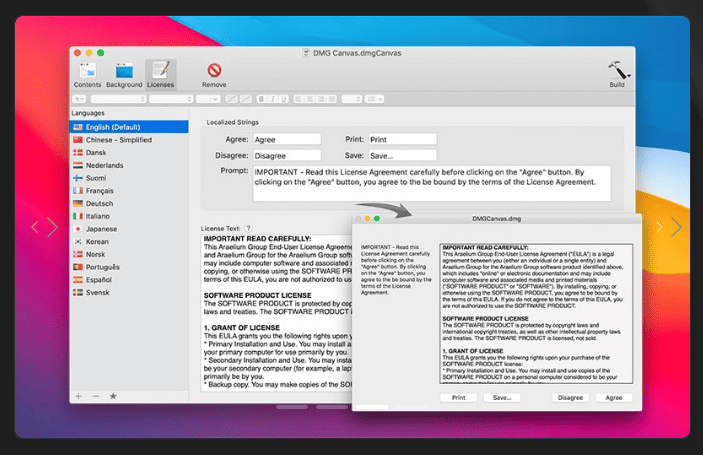The width and height of the screenshot is (703, 455).
Task: Click the License Text help button
Action: click(248, 228)
